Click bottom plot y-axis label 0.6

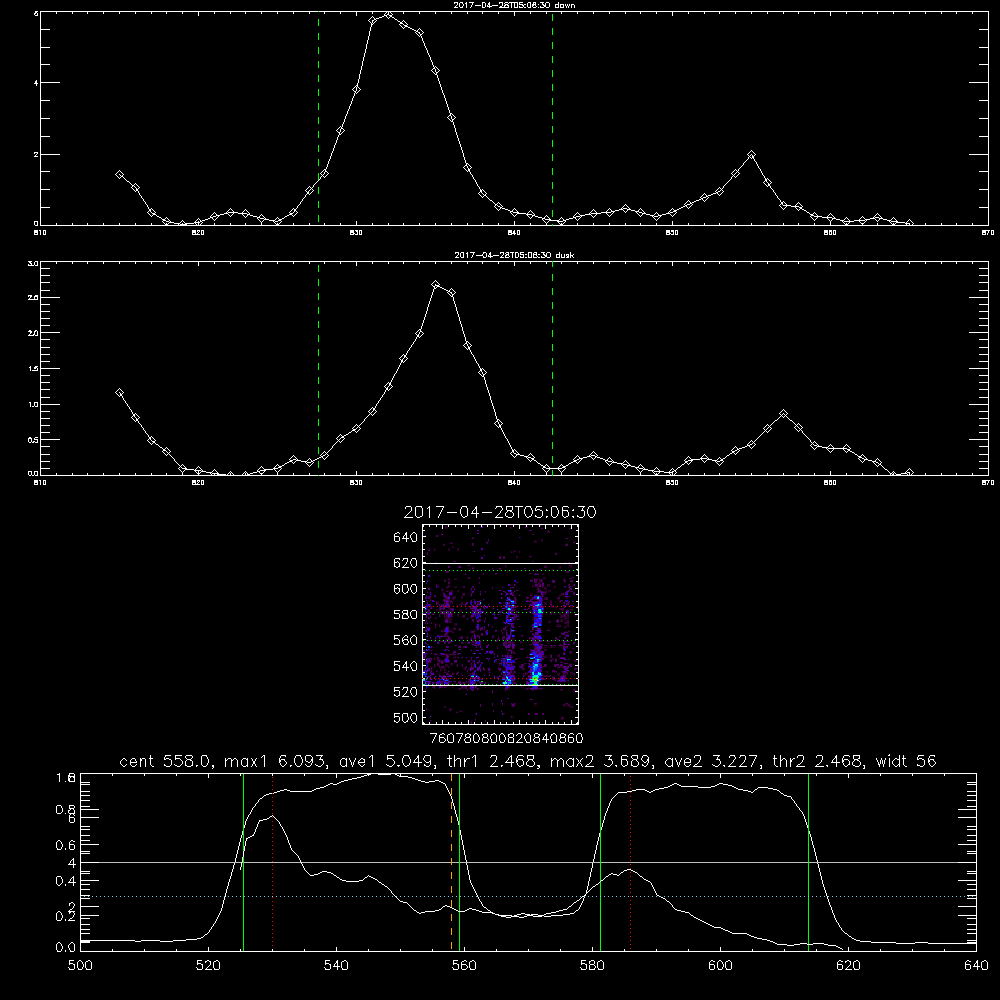pyautogui.click(x=66, y=845)
